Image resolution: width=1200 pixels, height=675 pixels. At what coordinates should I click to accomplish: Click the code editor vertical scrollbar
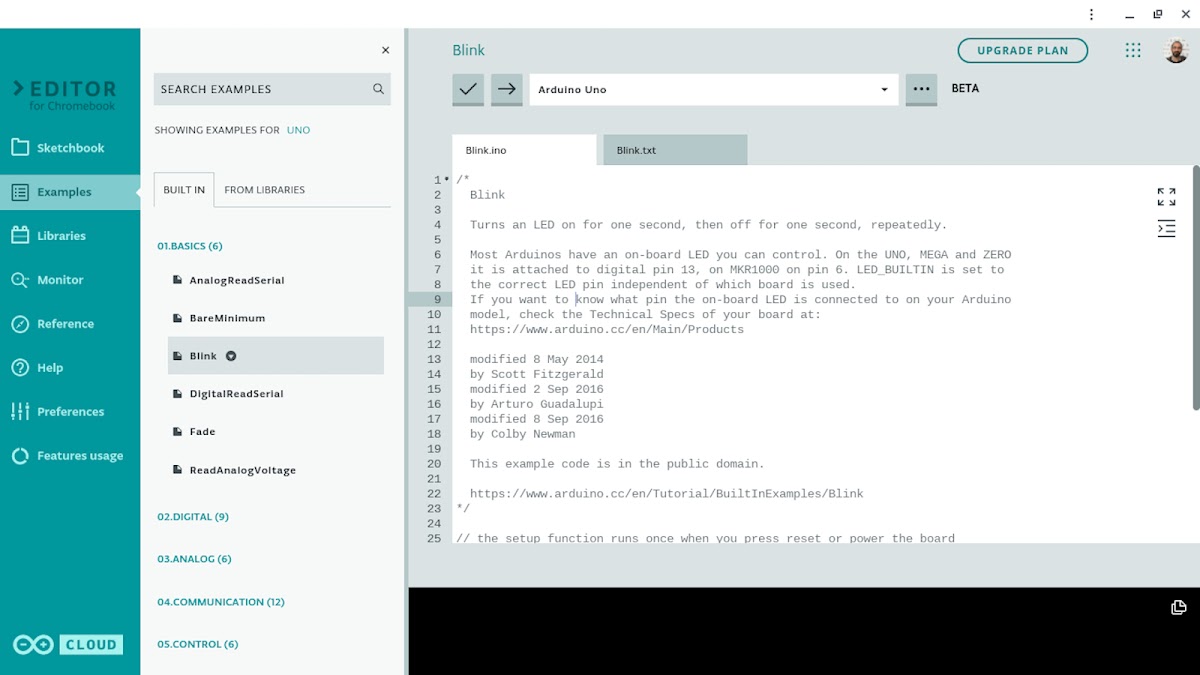pos(1196,290)
